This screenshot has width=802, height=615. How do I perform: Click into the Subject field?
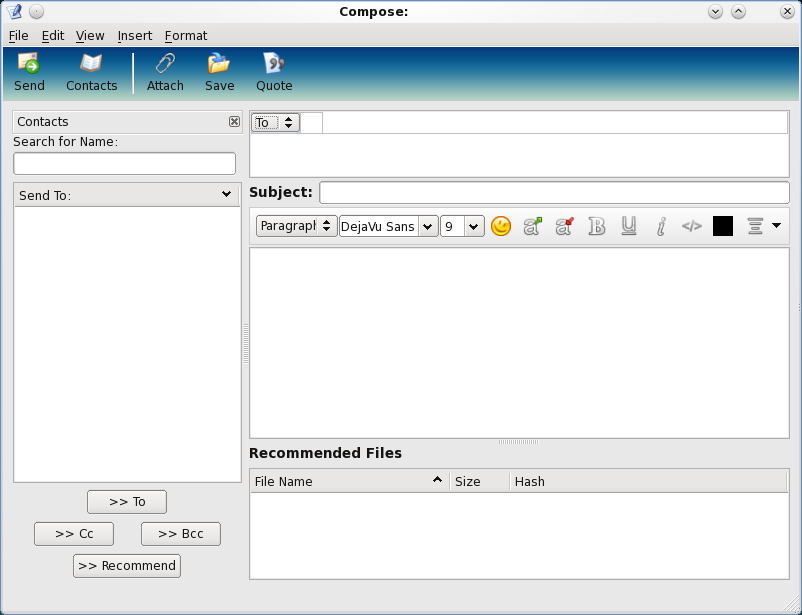tap(554, 192)
